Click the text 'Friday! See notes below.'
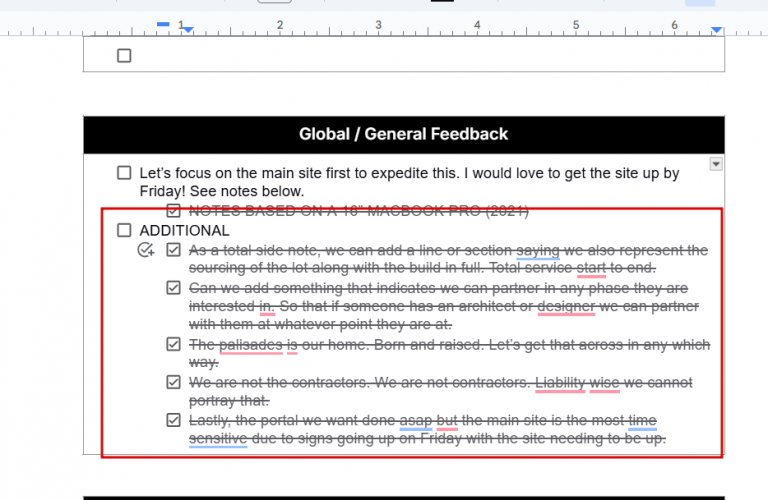 click(x=222, y=191)
